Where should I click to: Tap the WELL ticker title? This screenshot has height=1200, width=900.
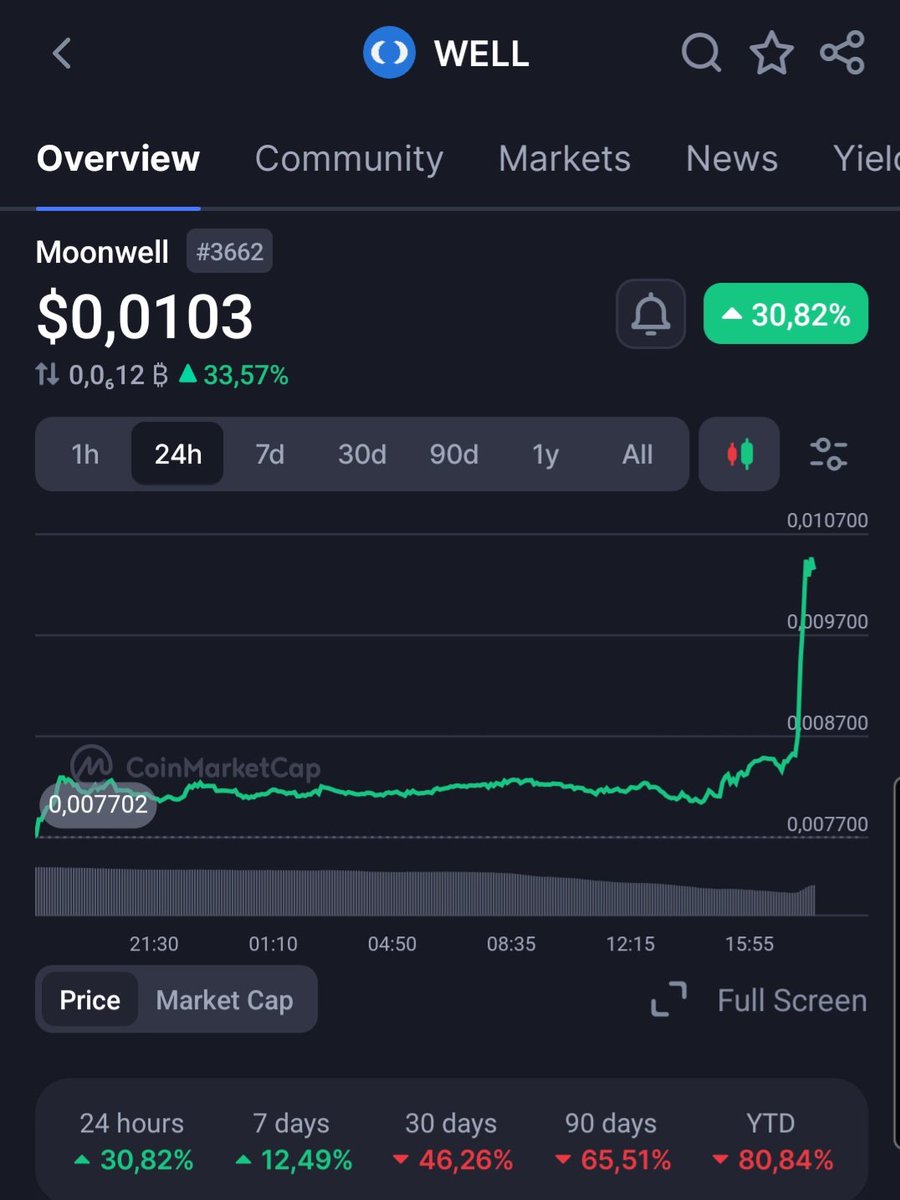[481, 54]
